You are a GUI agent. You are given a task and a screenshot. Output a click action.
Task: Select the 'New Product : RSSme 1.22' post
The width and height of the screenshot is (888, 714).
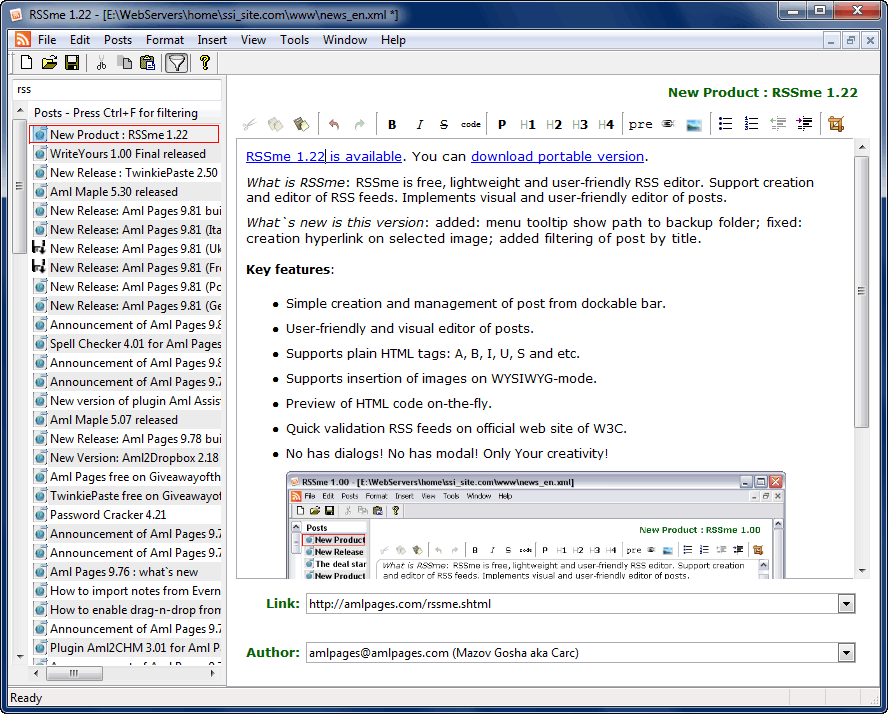[124, 134]
